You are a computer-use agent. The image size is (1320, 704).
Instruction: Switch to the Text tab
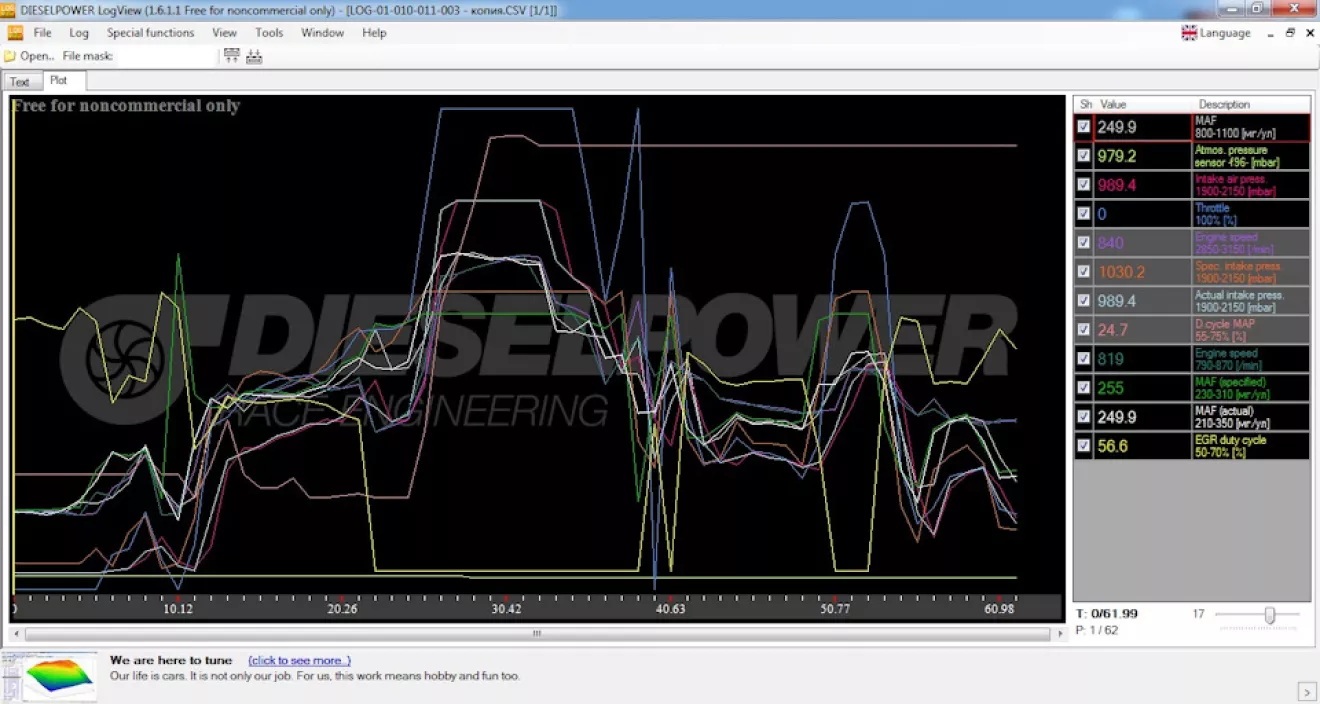coord(20,82)
